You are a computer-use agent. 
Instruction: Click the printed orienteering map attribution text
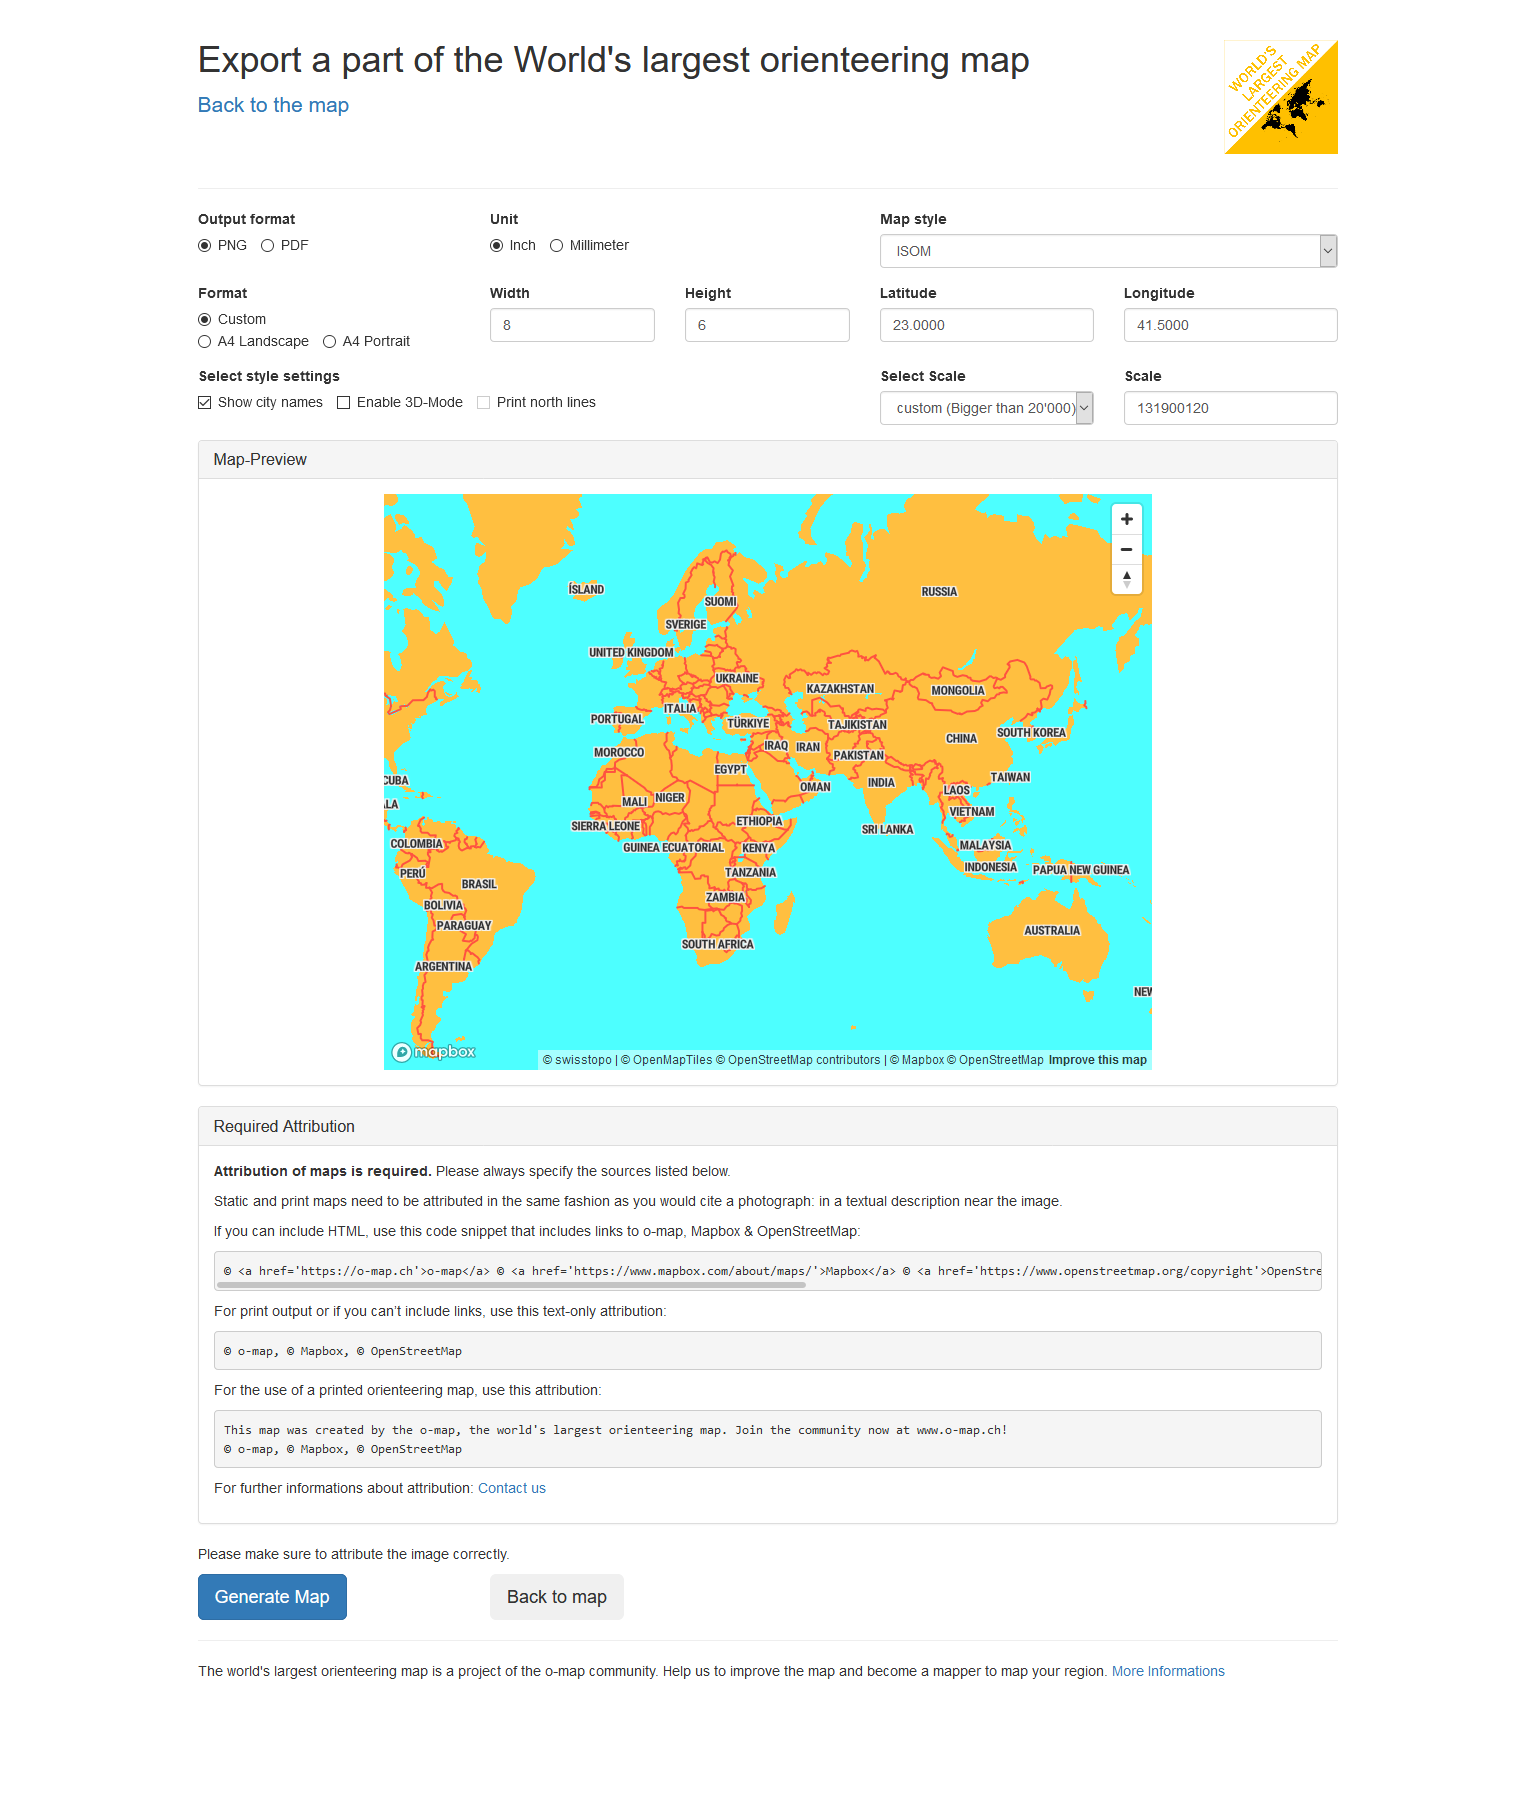point(767,1439)
